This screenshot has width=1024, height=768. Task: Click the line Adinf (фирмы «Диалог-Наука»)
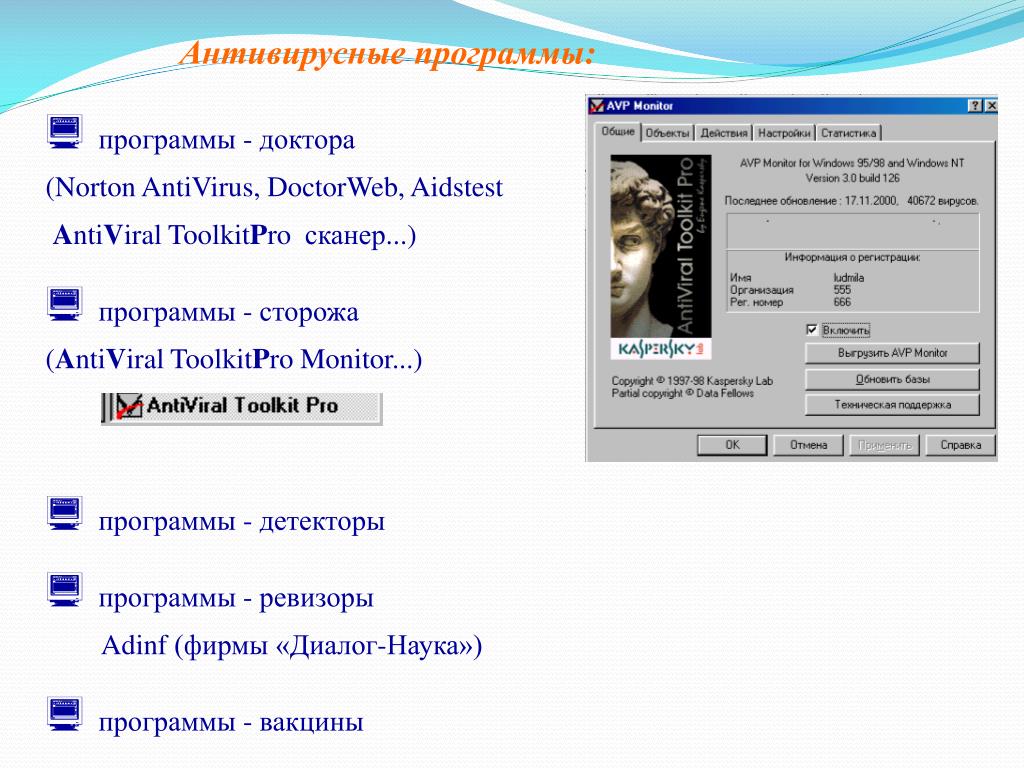pyautogui.click(x=292, y=646)
